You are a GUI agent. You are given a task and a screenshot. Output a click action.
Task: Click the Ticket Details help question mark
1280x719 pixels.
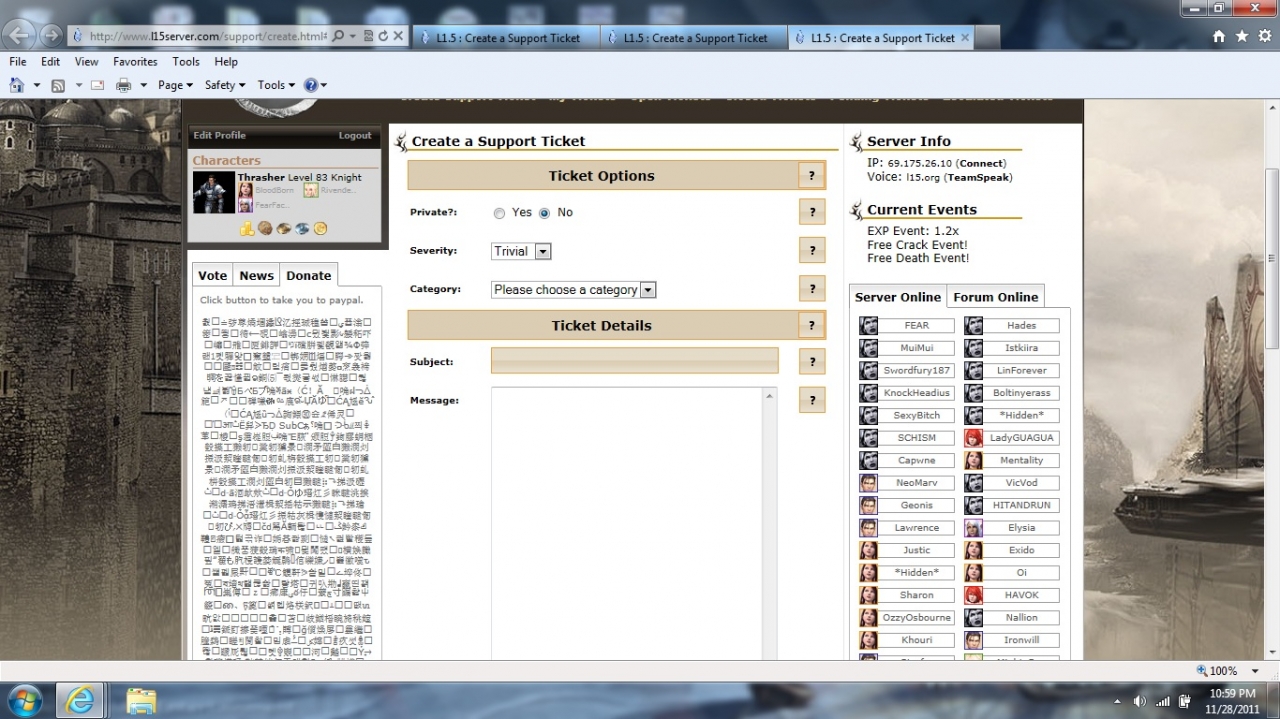point(812,325)
